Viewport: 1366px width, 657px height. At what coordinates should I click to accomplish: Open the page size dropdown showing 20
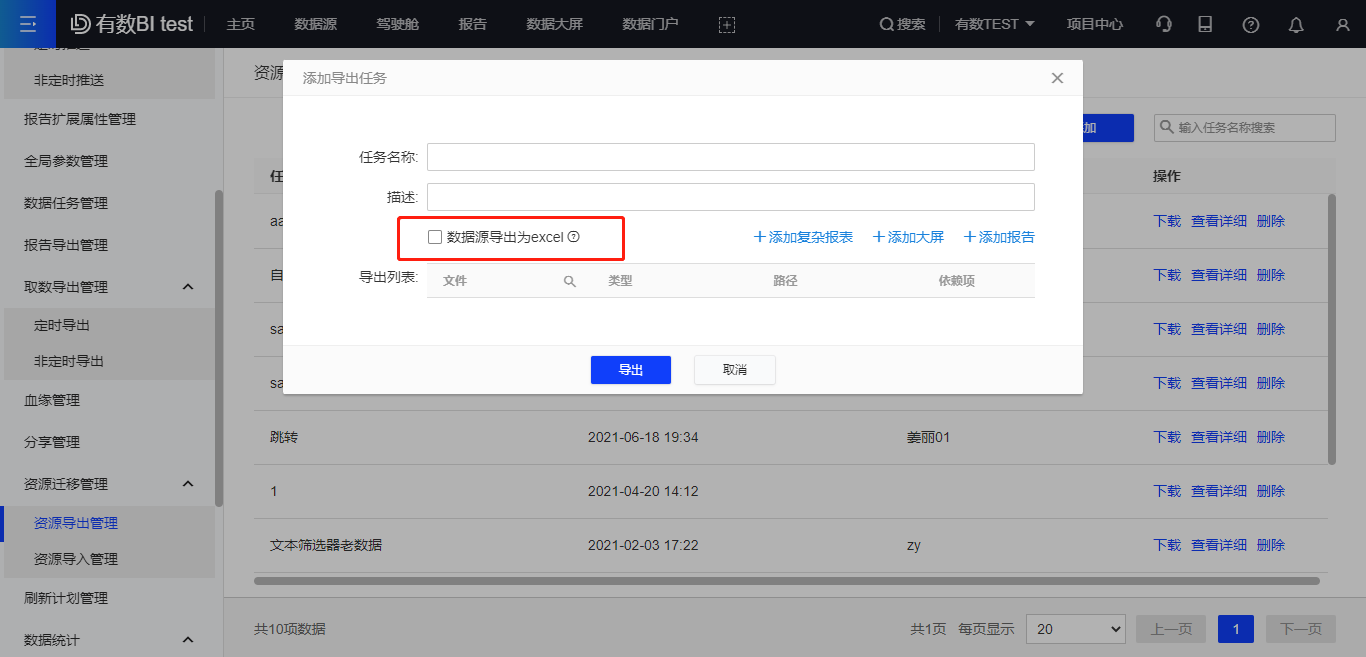click(x=1075, y=629)
